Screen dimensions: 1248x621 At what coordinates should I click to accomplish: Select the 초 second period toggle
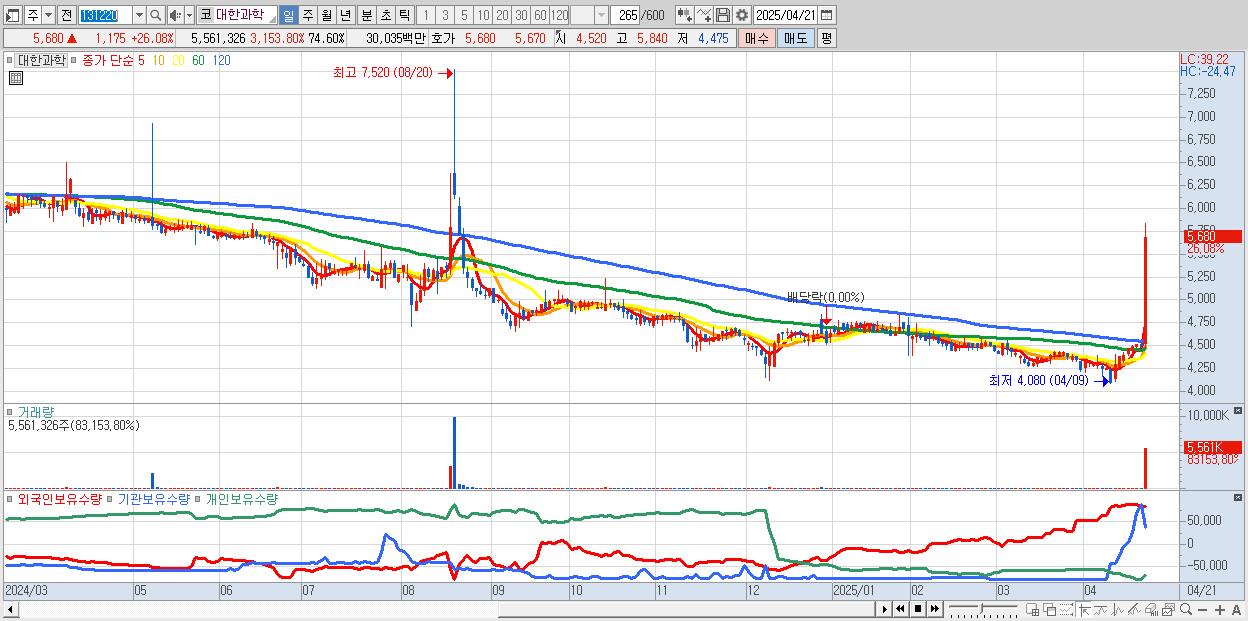(385, 15)
